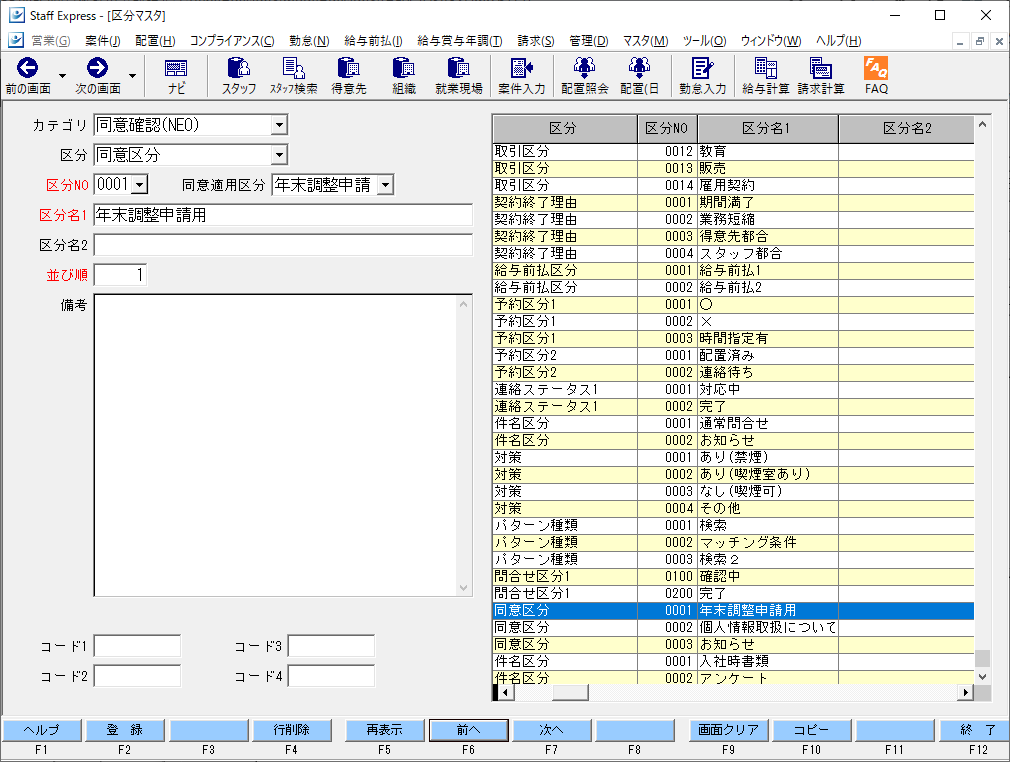Click the コード1 input field
This screenshot has width=1010, height=762.
click(x=137, y=646)
